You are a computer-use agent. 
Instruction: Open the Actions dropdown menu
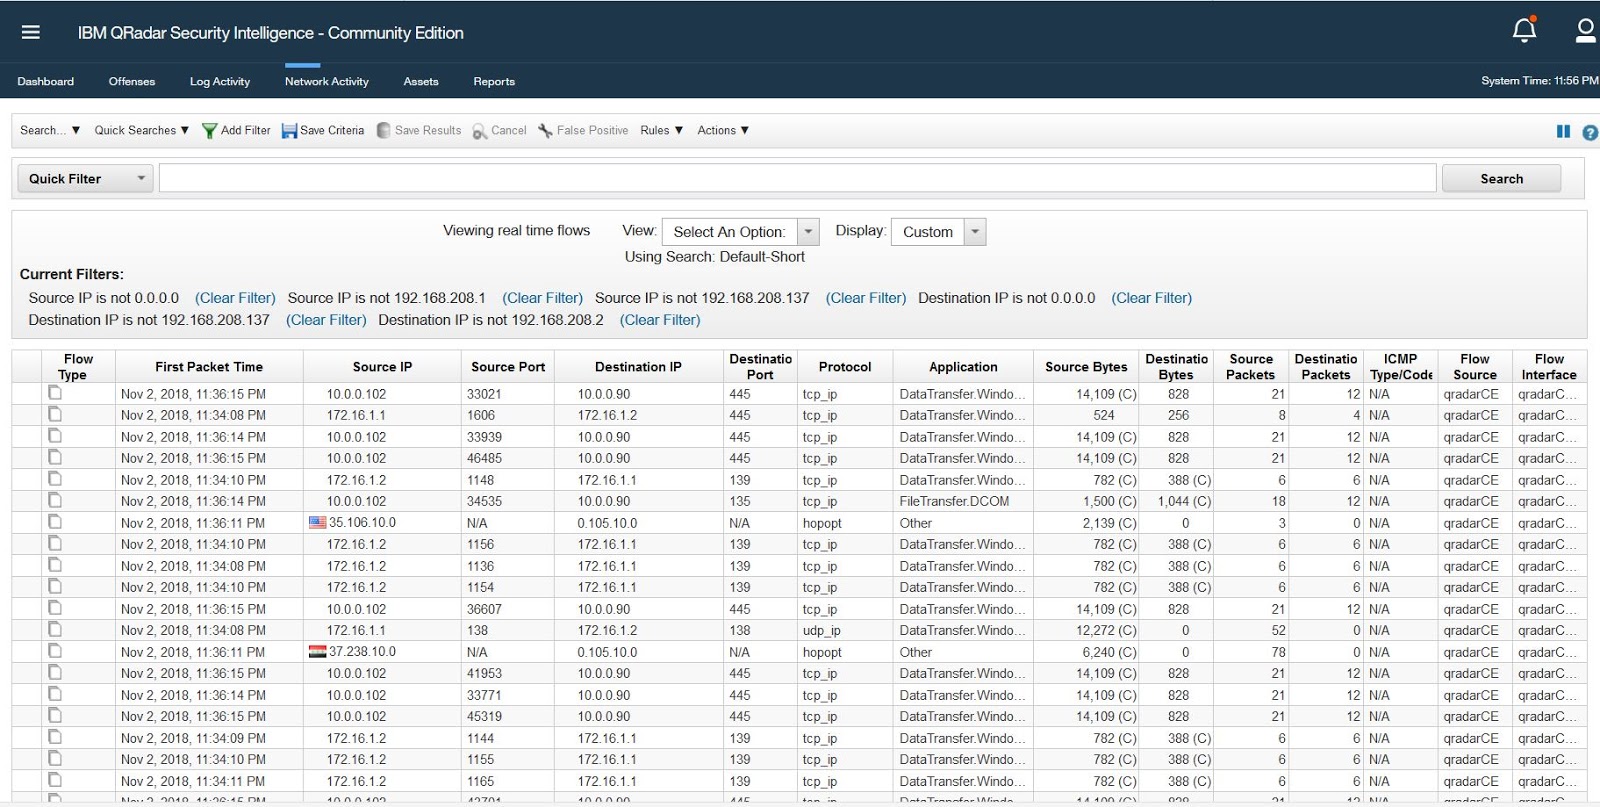point(723,130)
